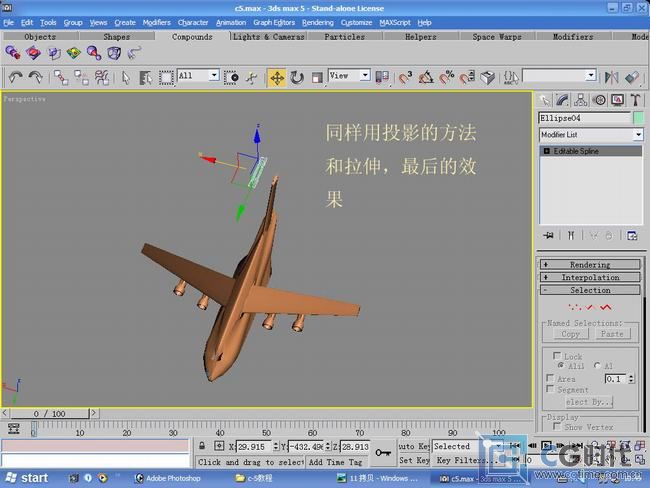Screen dimensions: 650x488
Task: Click the Redo arrow icon
Action: point(36,78)
